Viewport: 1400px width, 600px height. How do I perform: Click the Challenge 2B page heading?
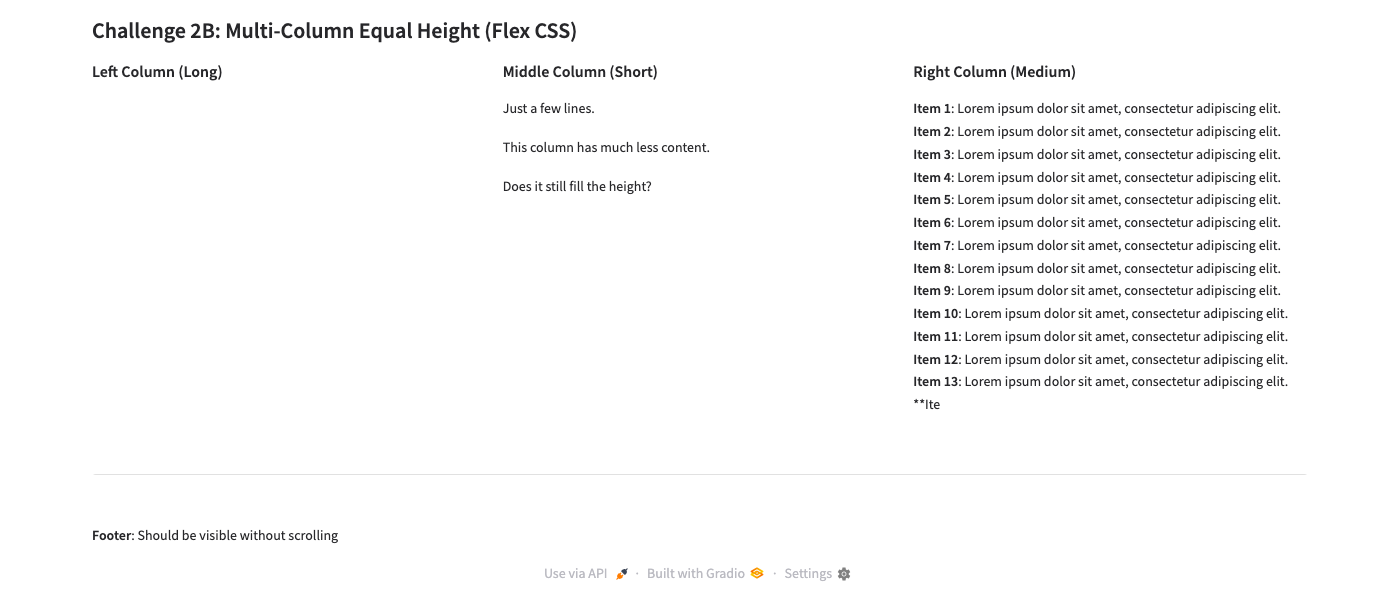click(334, 31)
